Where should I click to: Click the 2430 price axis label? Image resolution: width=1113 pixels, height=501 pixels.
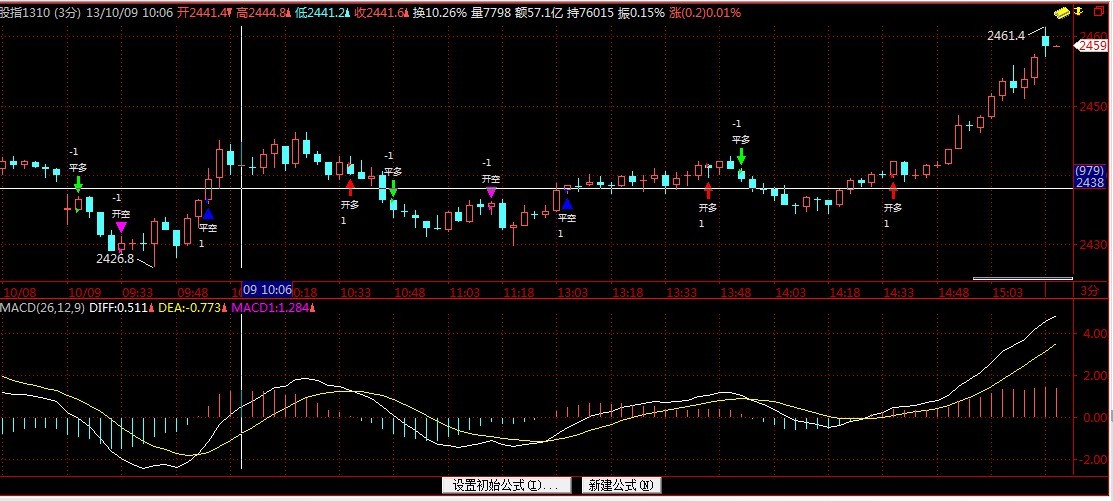(1092, 245)
